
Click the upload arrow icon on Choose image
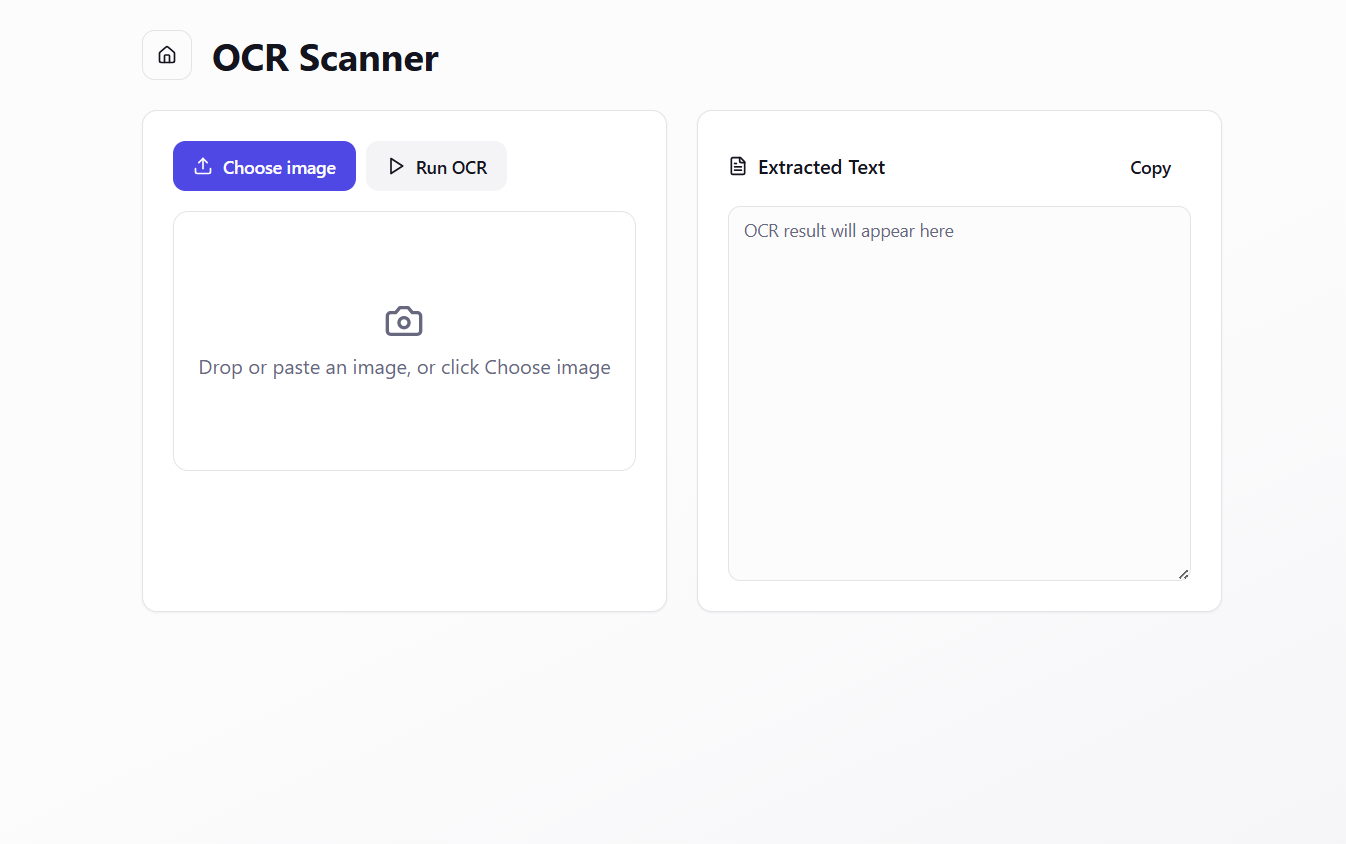pos(203,166)
